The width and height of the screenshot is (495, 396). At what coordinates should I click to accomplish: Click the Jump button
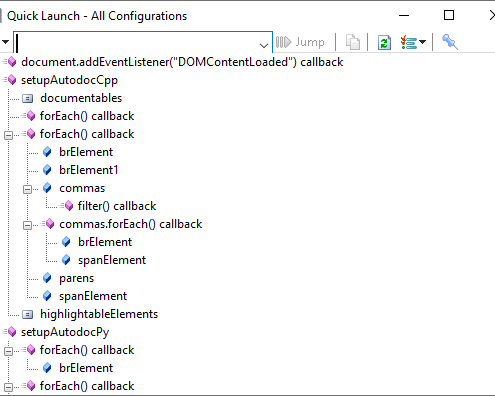[x=300, y=42]
